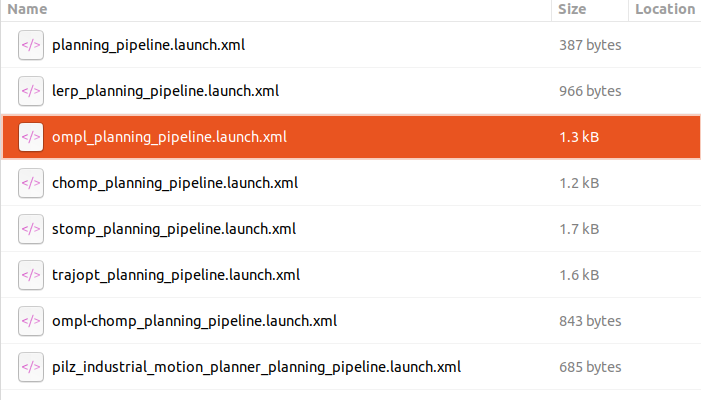Select chomp_planning_pipeline.launch.xml file name
The height and width of the screenshot is (400, 701).
tap(174, 183)
